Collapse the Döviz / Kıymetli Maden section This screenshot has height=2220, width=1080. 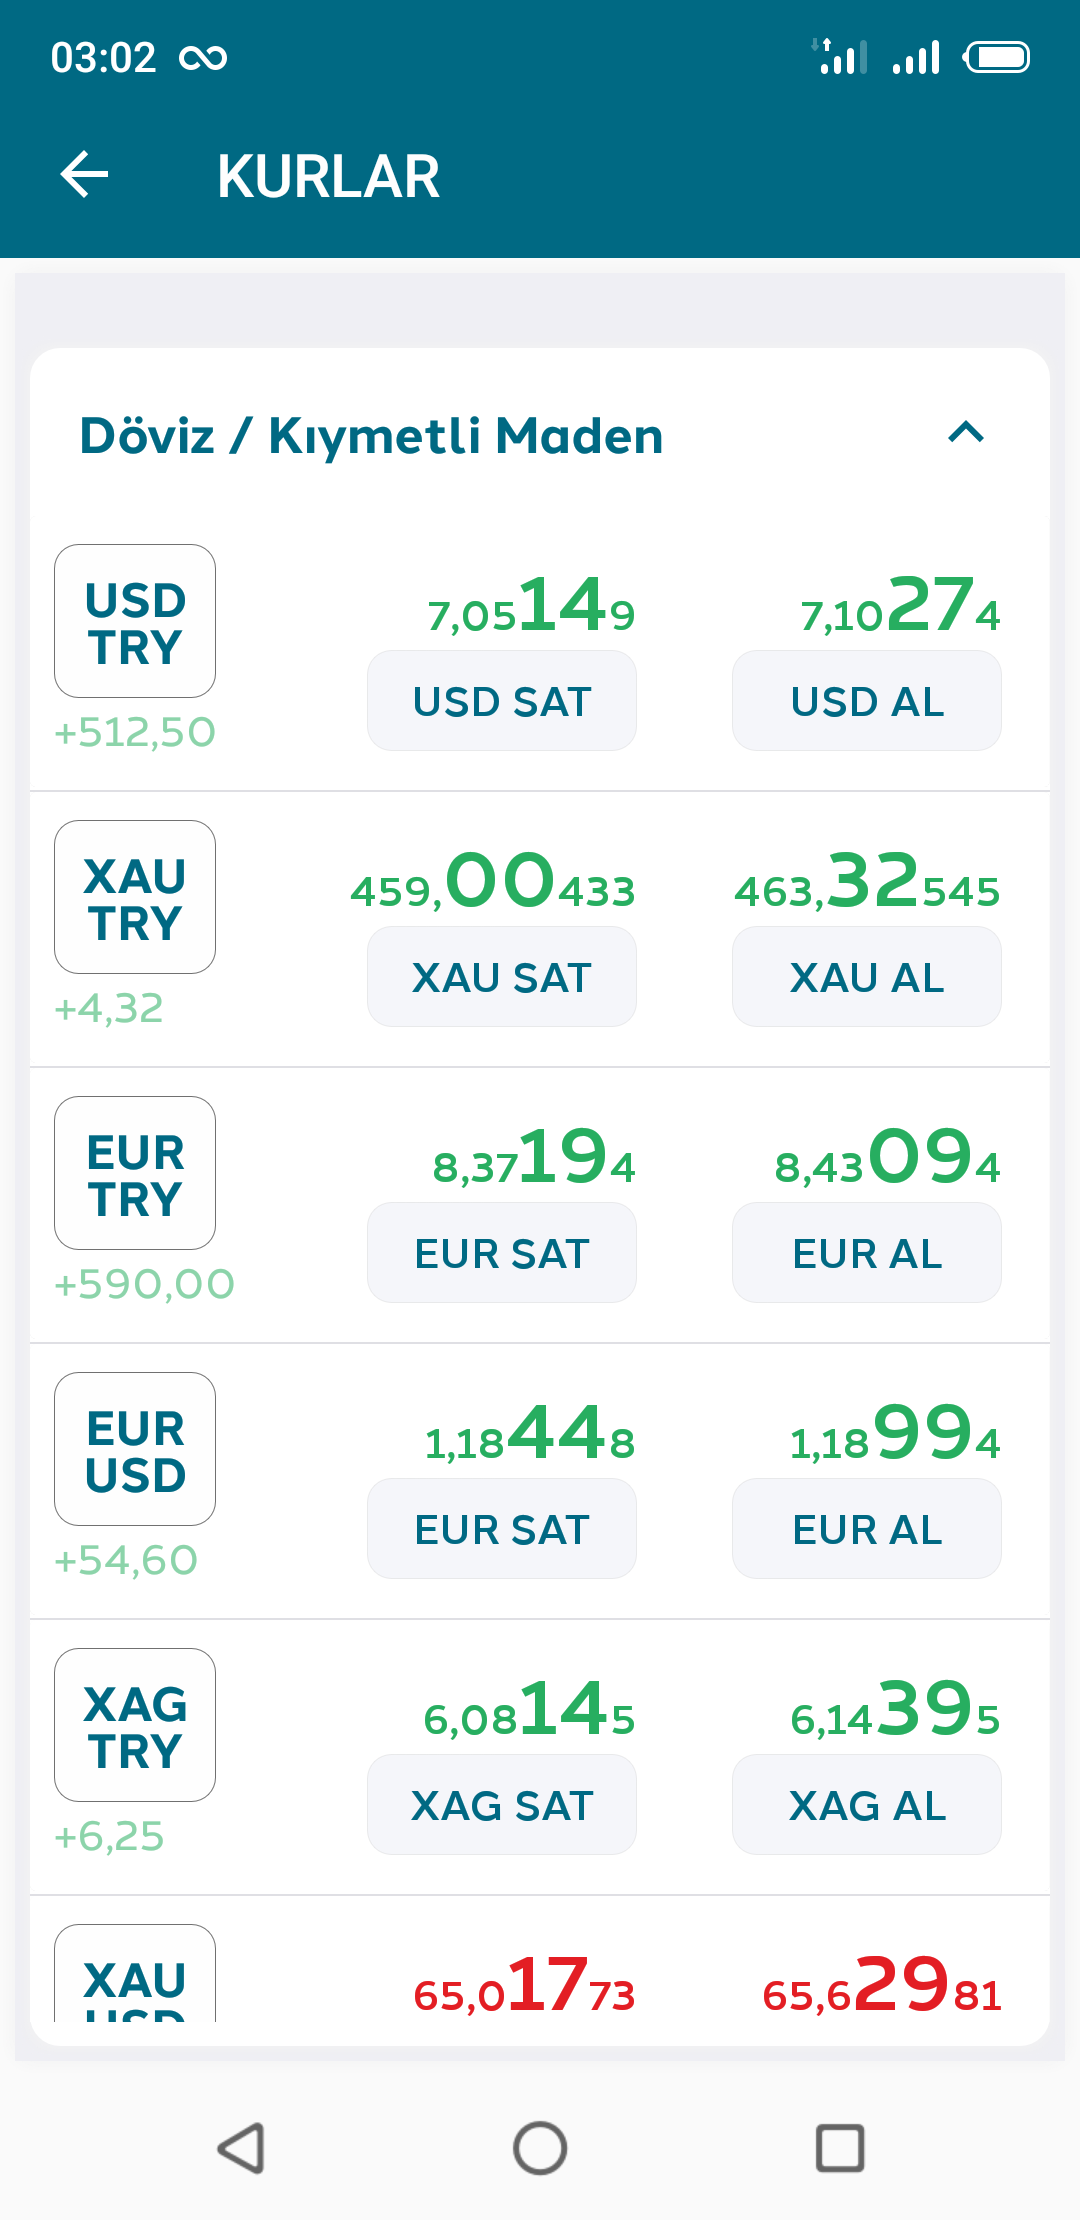(x=966, y=433)
